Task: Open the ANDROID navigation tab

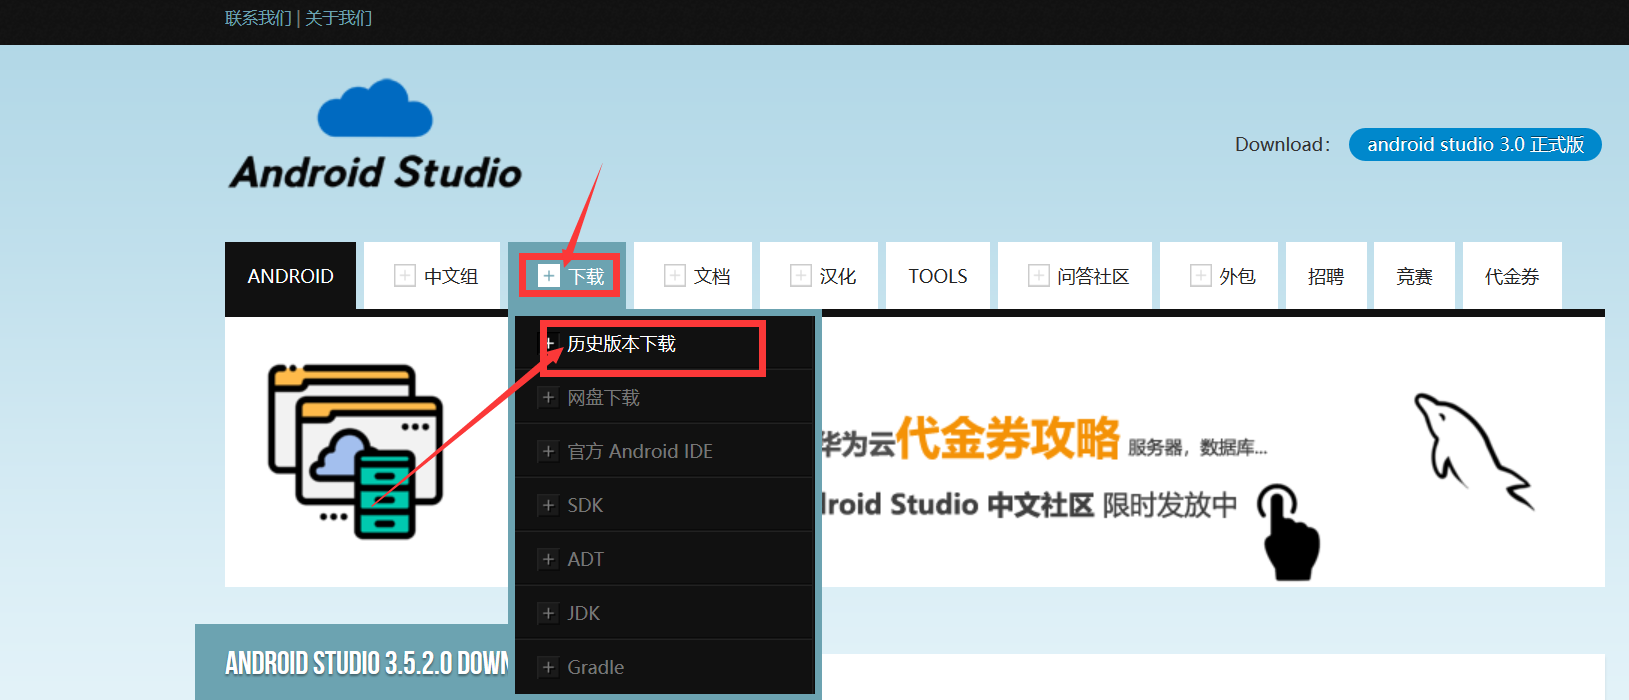Action: [290, 276]
